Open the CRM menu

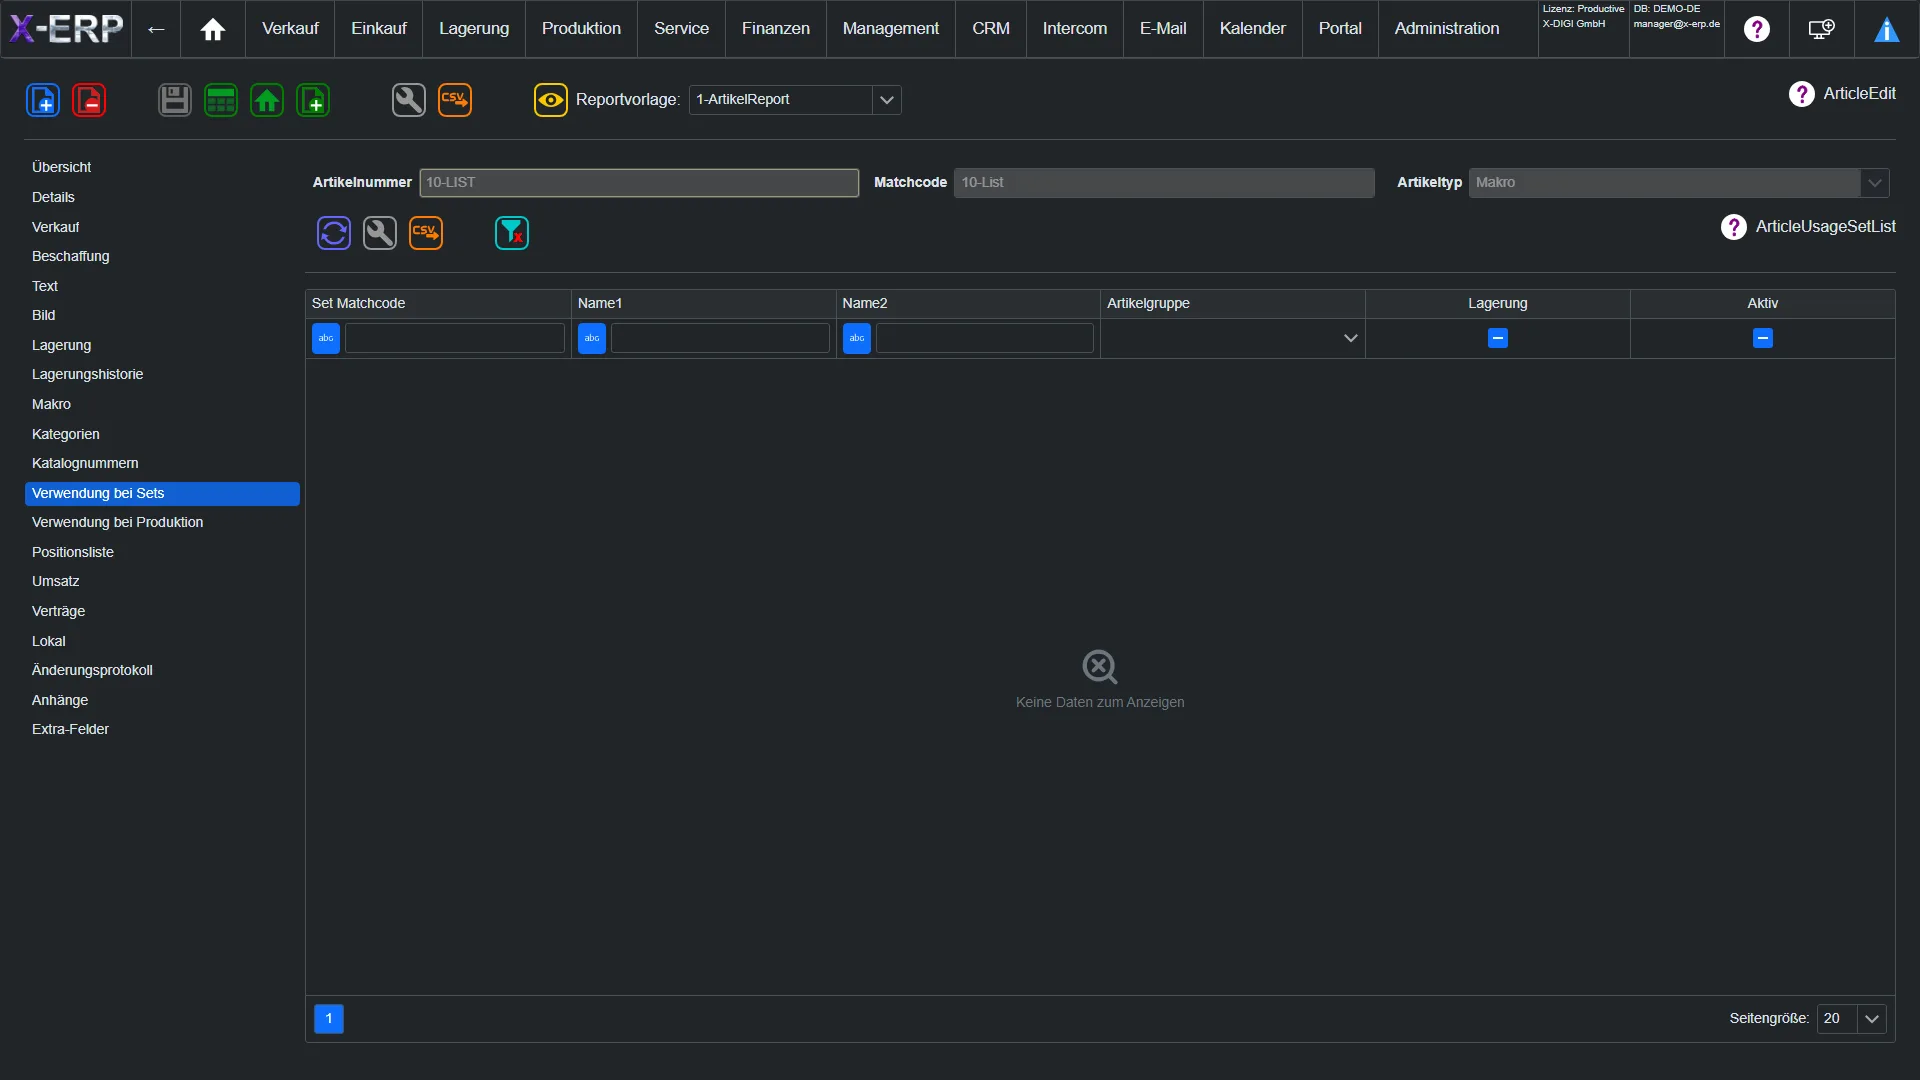[x=991, y=29]
